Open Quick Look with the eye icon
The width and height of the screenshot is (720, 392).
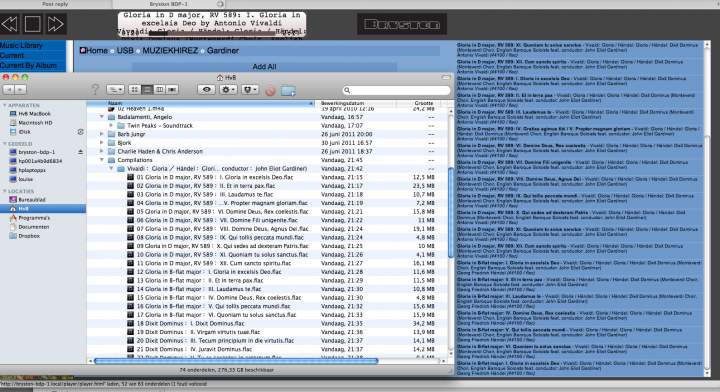(x=206, y=90)
